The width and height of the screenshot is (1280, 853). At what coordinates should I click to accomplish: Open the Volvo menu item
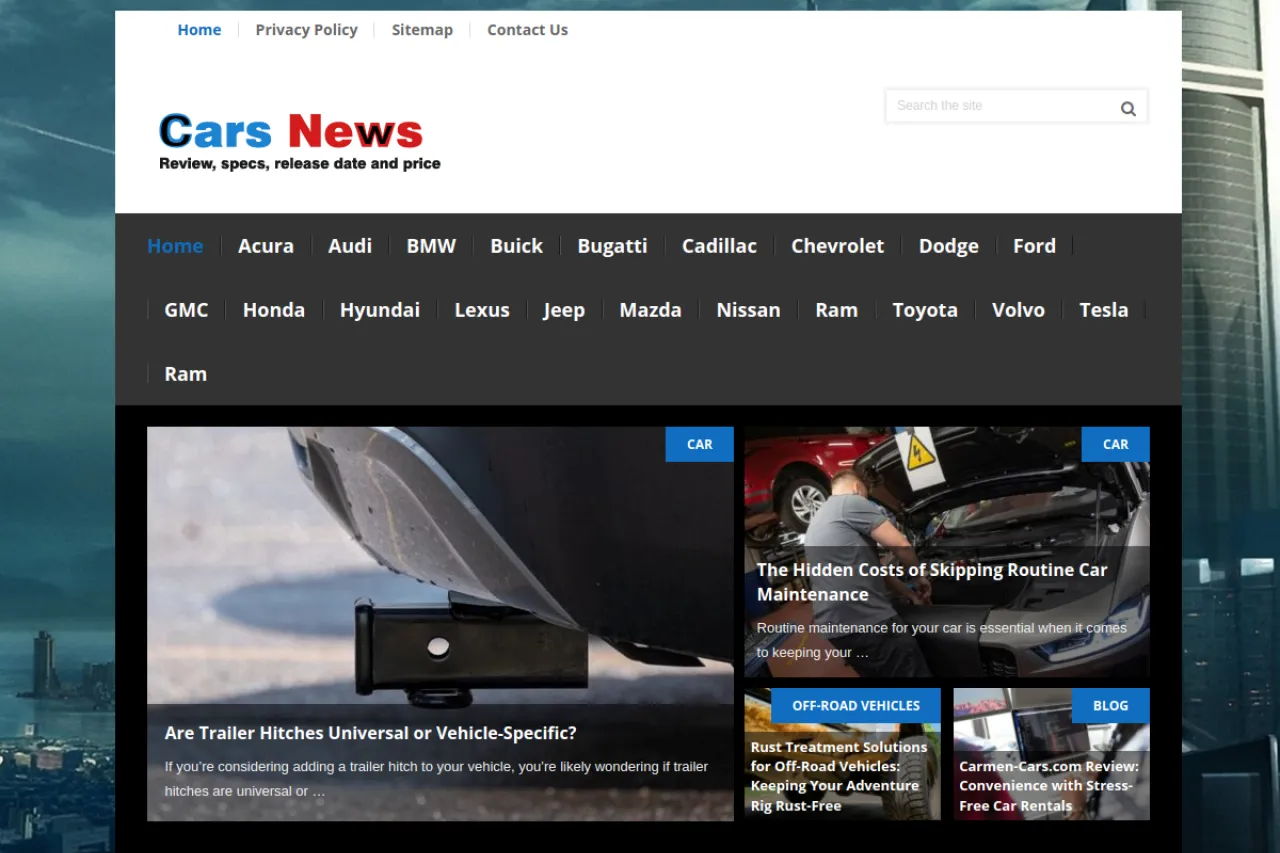coord(1018,310)
